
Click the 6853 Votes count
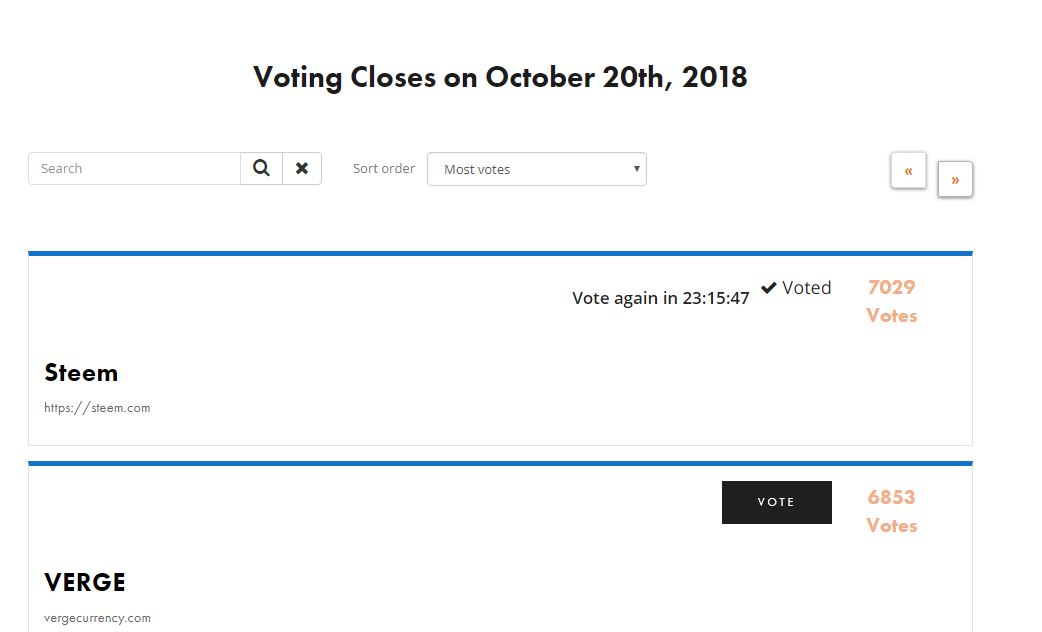point(891,511)
